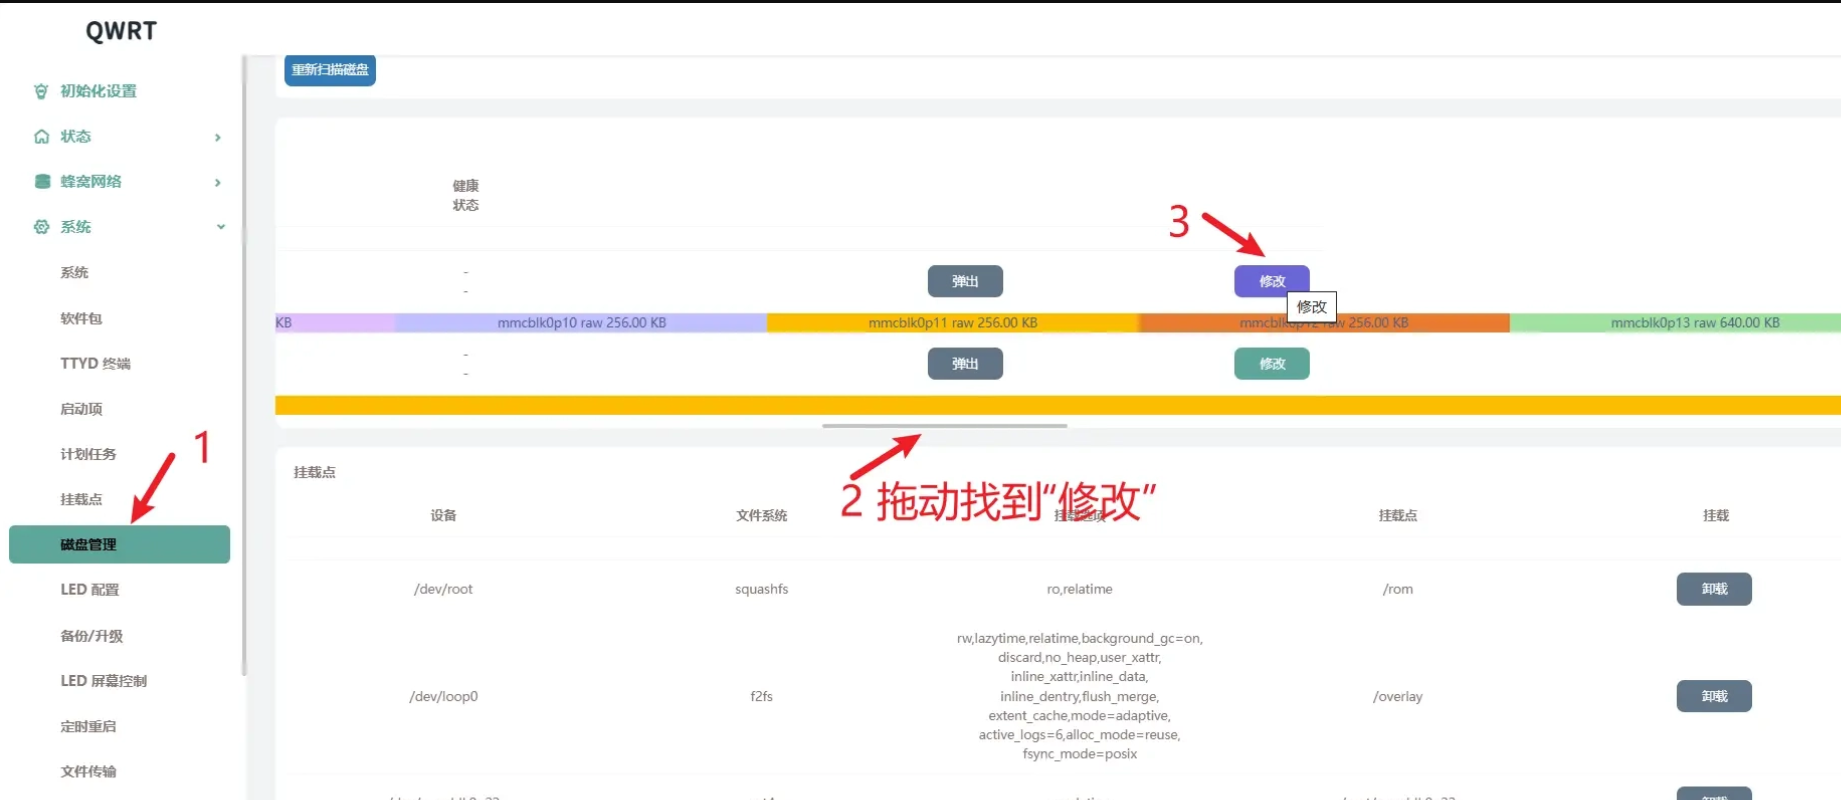
Task: Click the mmcblk0p11 yellow partition bar
Action: point(952,323)
